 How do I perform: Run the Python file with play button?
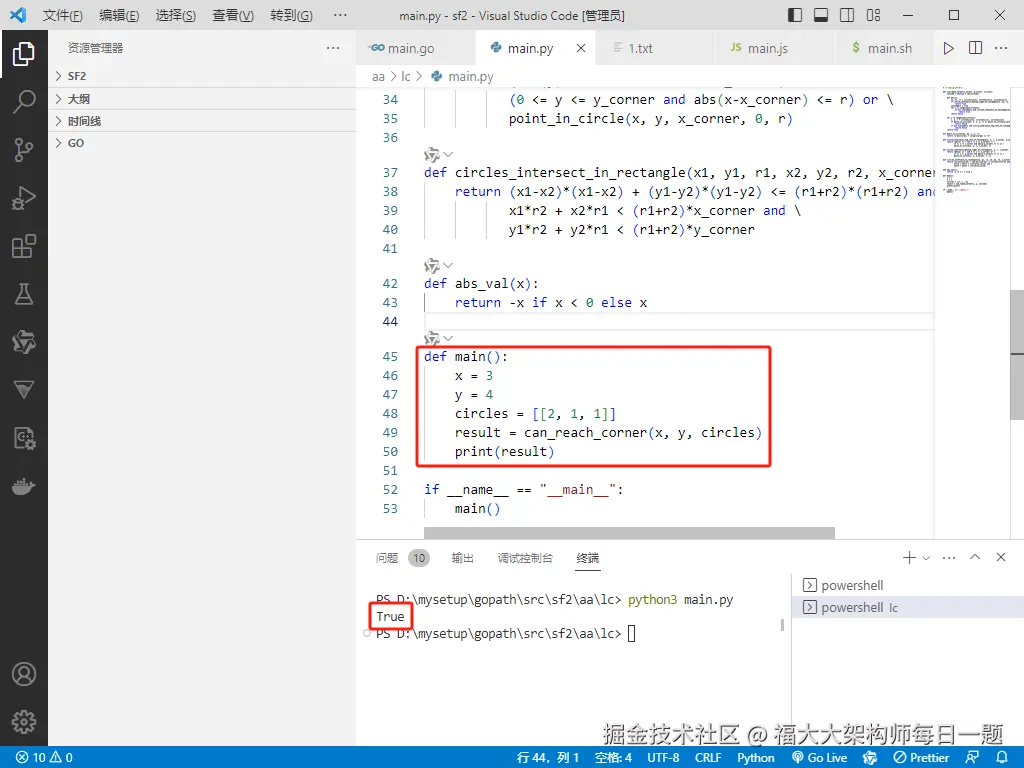click(x=948, y=48)
